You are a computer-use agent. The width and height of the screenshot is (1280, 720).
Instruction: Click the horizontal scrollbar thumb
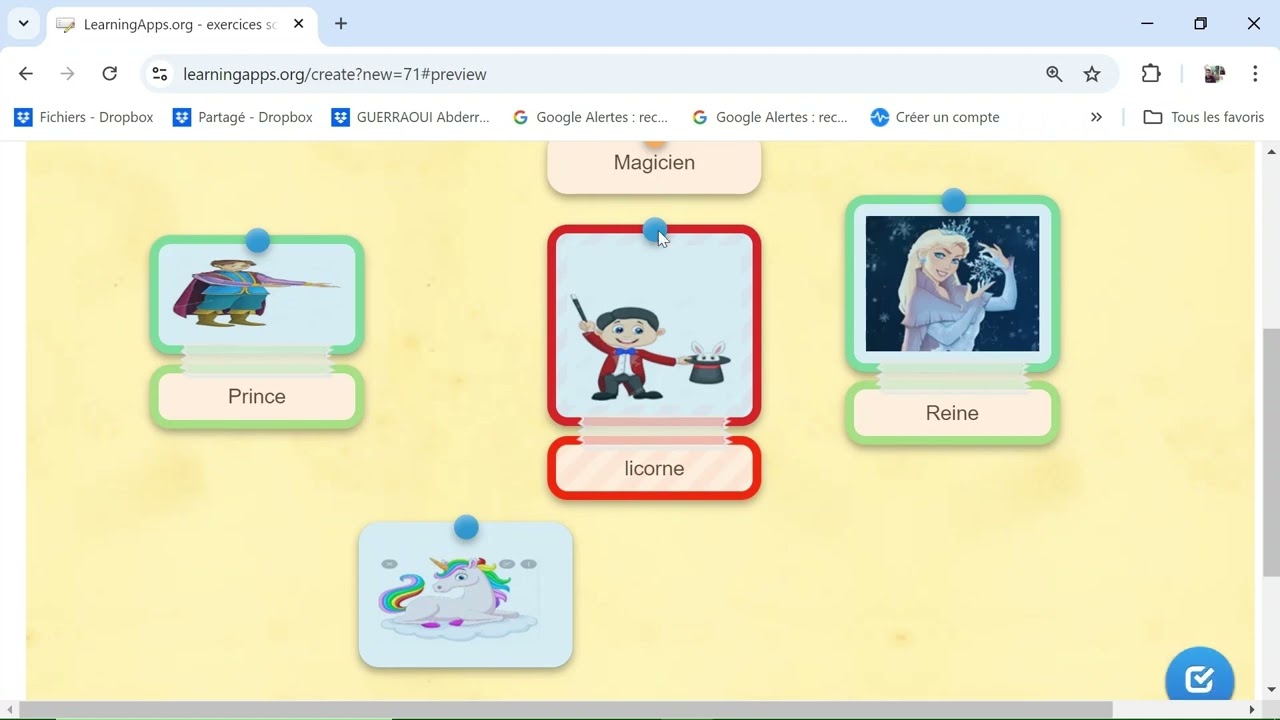click(x=566, y=710)
